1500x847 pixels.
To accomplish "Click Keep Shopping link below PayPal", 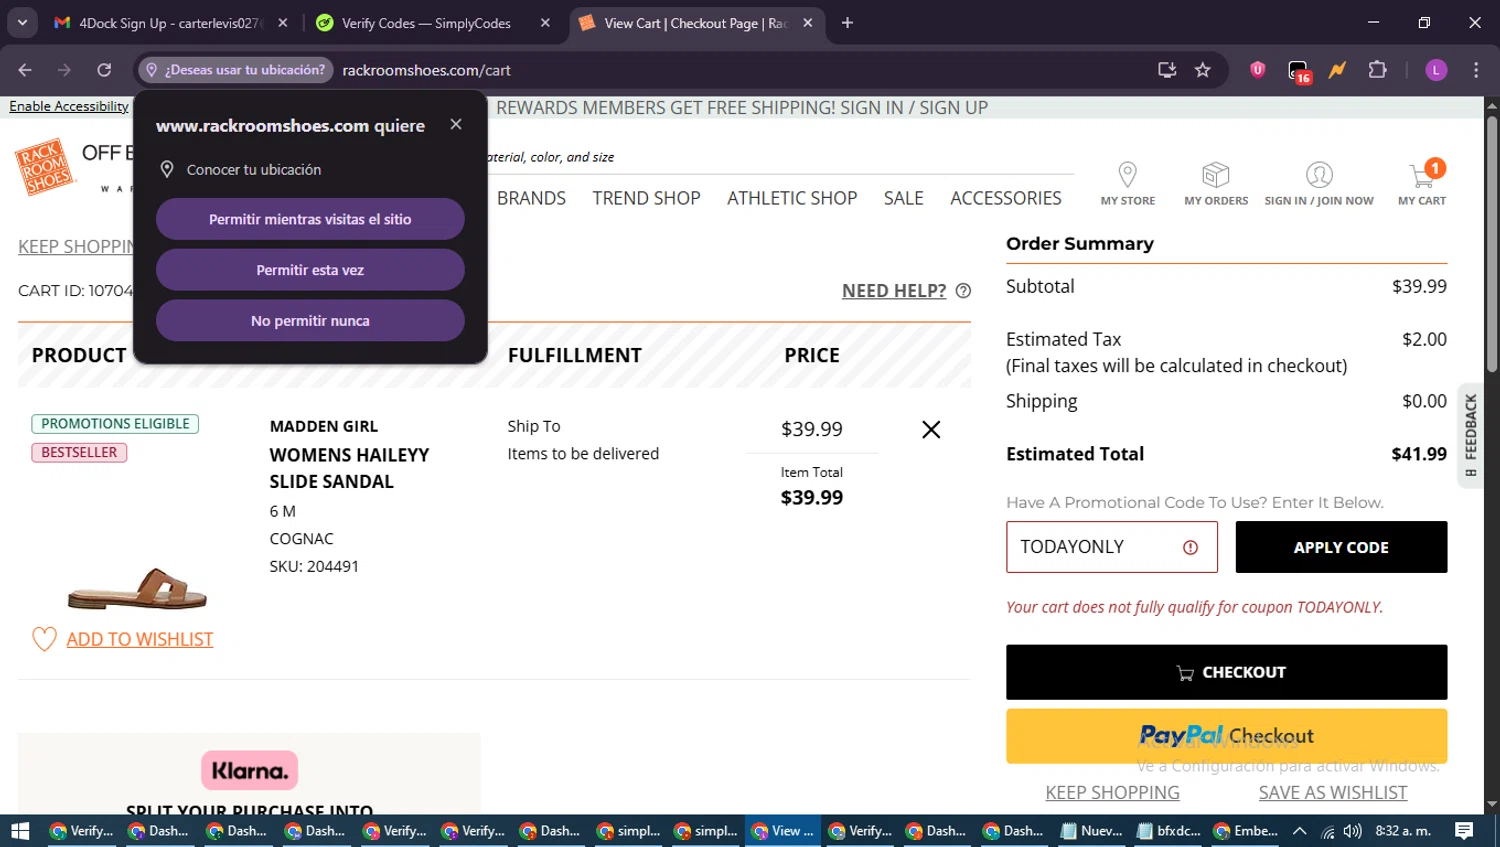I will click(1112, 792).
